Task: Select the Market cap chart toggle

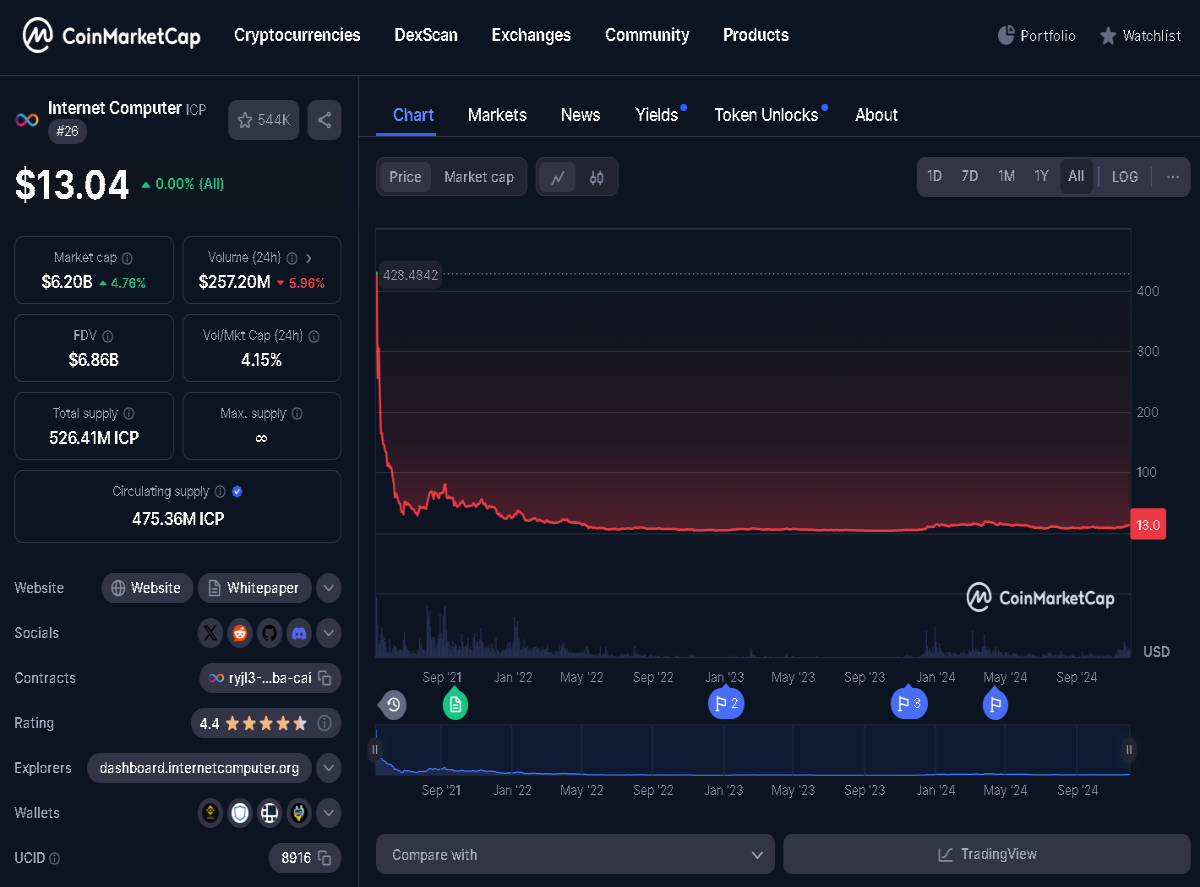Action: [x=479, y=177]
